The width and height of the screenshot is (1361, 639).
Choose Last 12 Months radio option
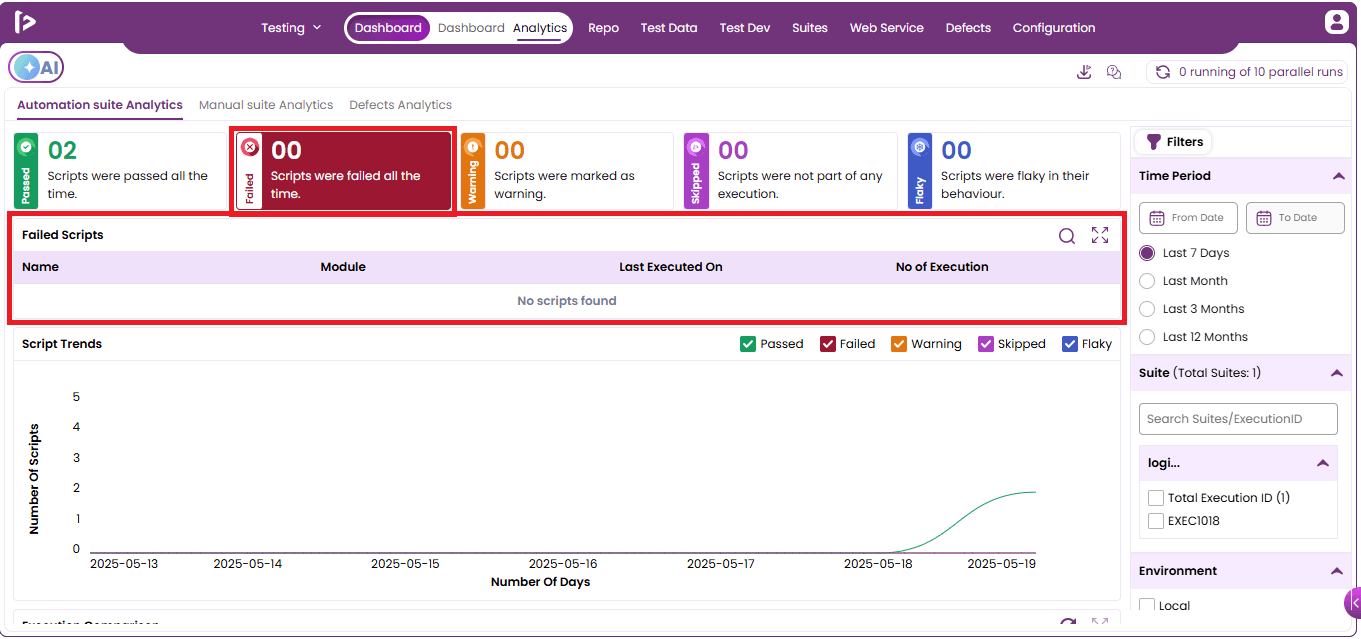(x=1147, y=337)
